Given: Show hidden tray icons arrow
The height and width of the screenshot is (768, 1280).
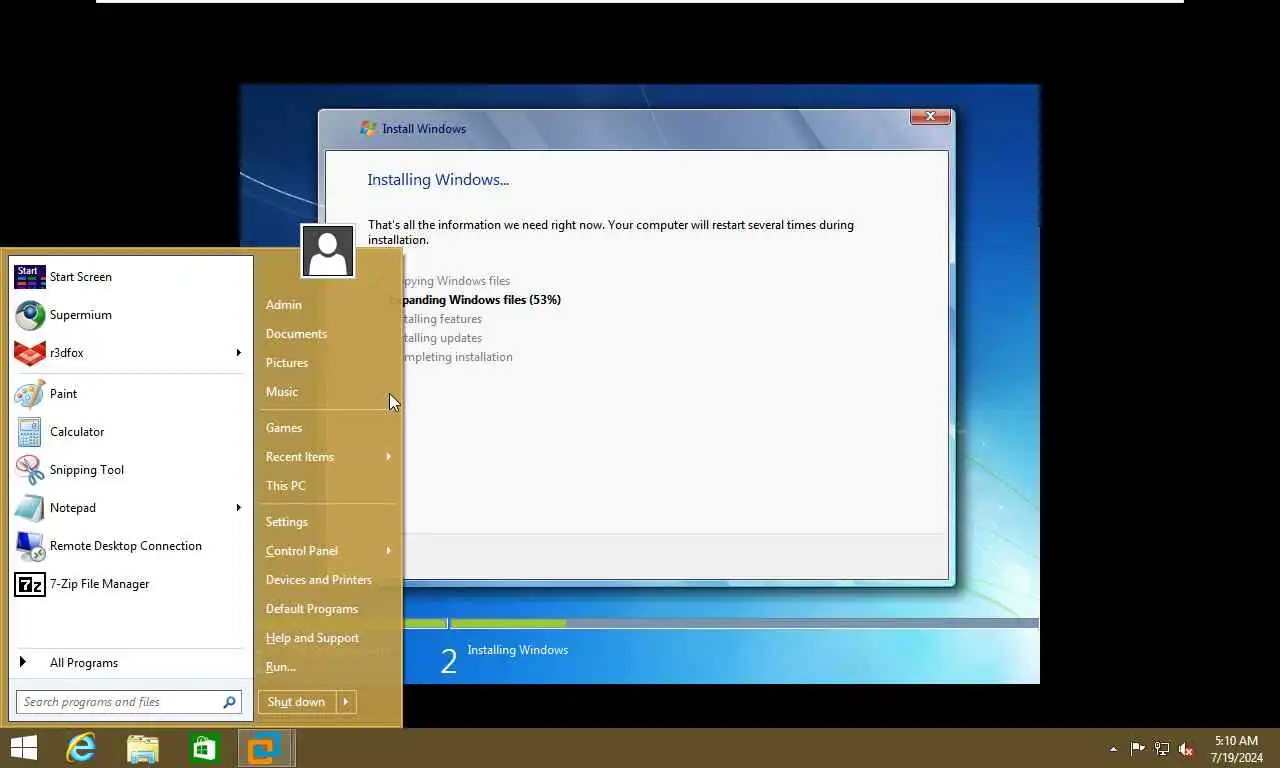Looking at the screenshot, I should pos(1113,749).
